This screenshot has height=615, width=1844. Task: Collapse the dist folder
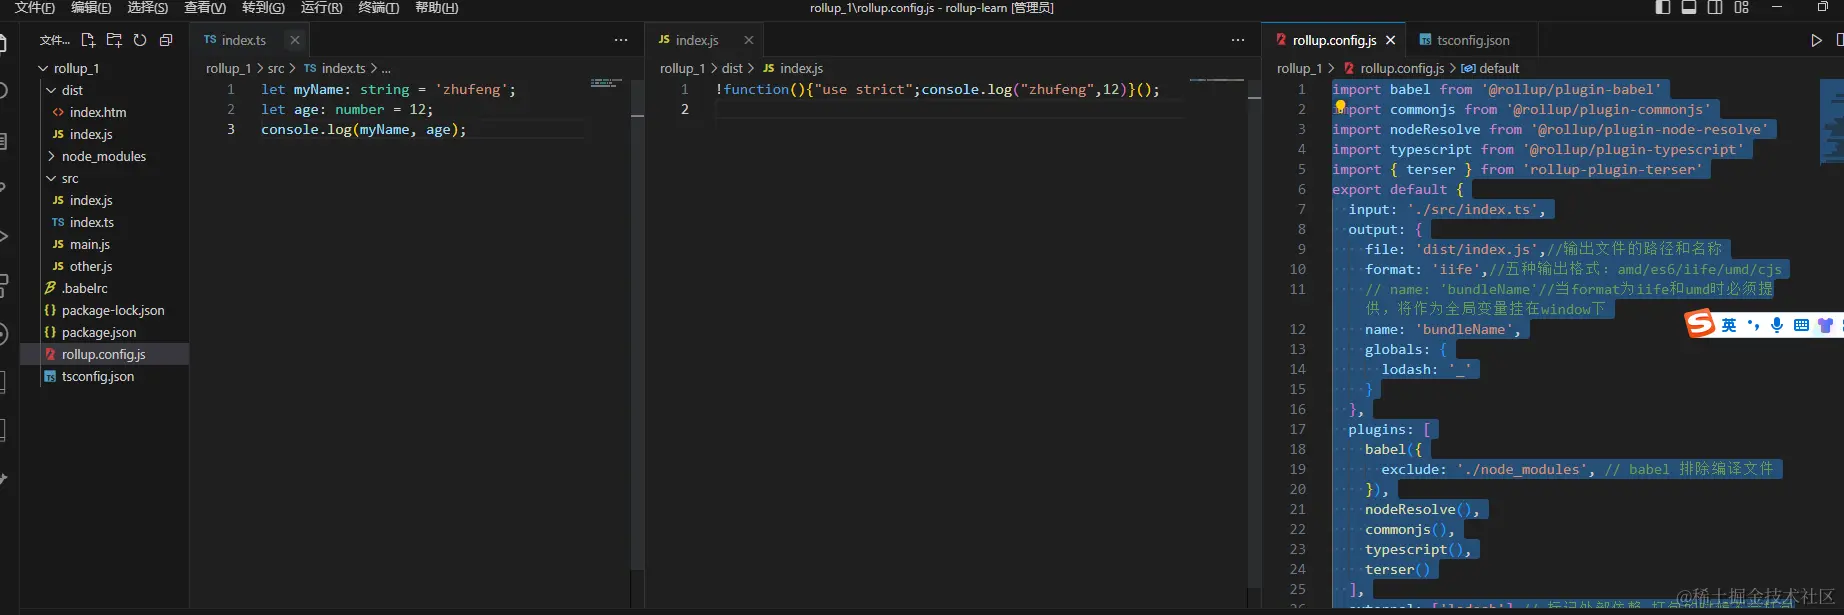(x=51, y=90)
